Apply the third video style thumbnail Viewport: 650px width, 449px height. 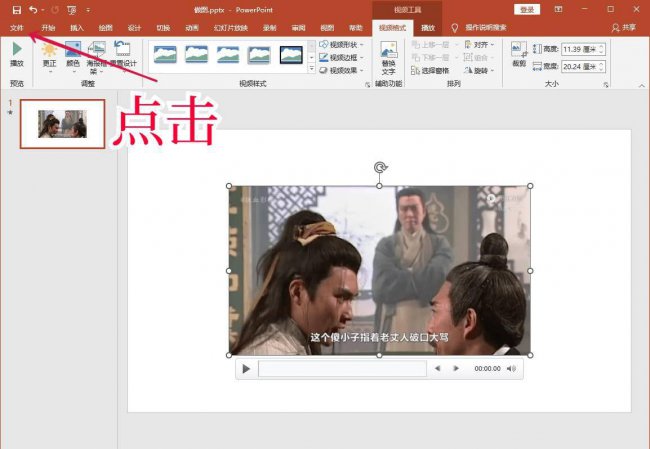pos(228,55)
